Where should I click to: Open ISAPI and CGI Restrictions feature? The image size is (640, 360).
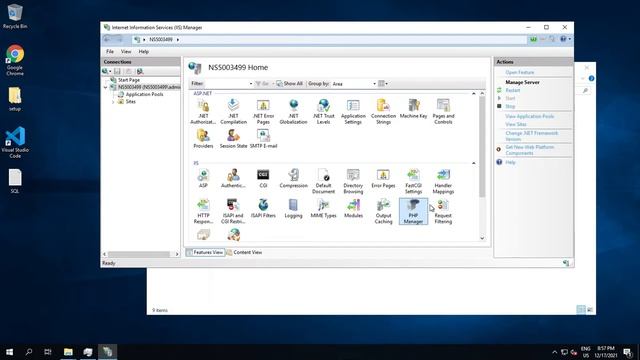tap(233, 211)
